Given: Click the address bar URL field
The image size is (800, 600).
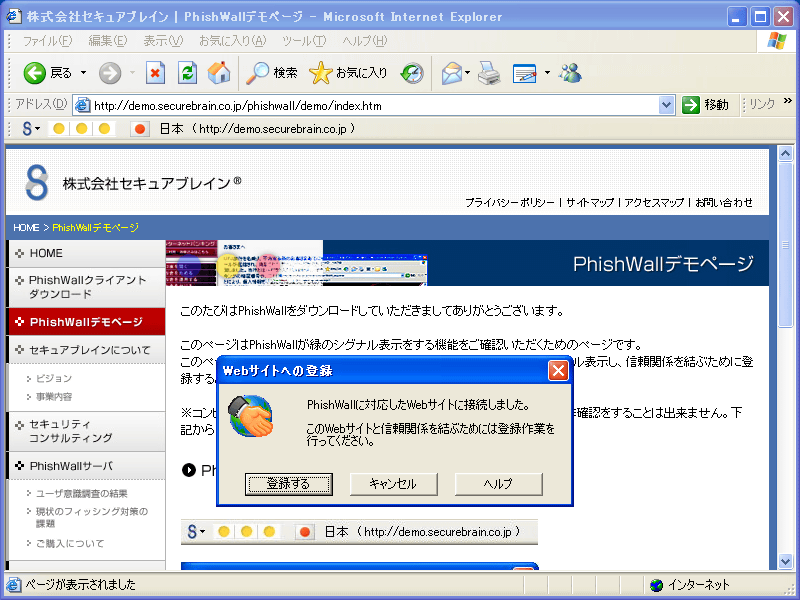Looking at the screenshot, I should pyautogui.click(x=374, y=106).
